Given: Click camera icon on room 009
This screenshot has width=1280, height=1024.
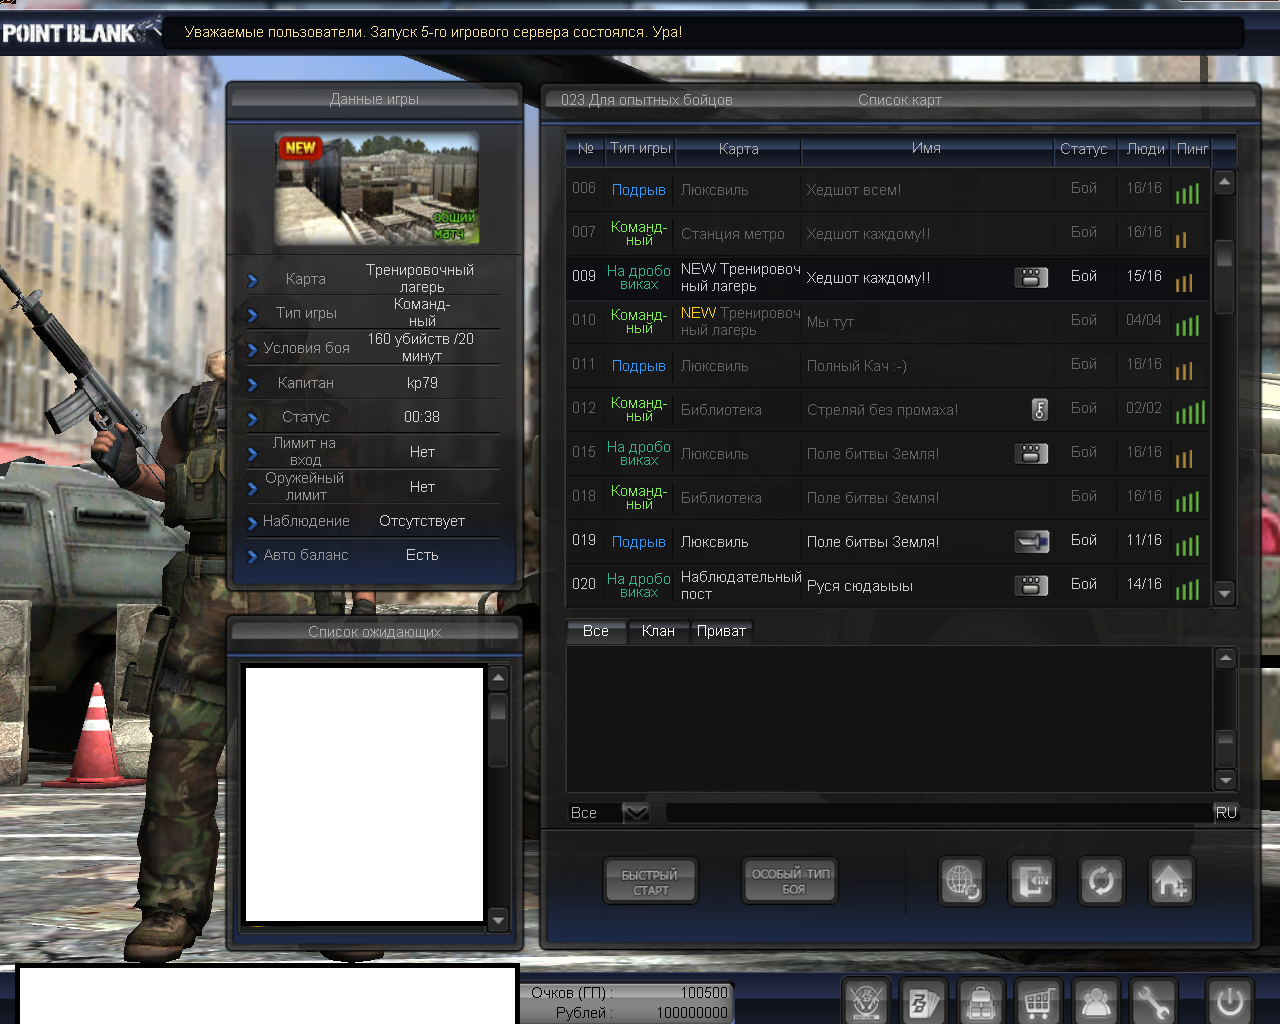Looking at the screenshot, I should pos(1031,277).
